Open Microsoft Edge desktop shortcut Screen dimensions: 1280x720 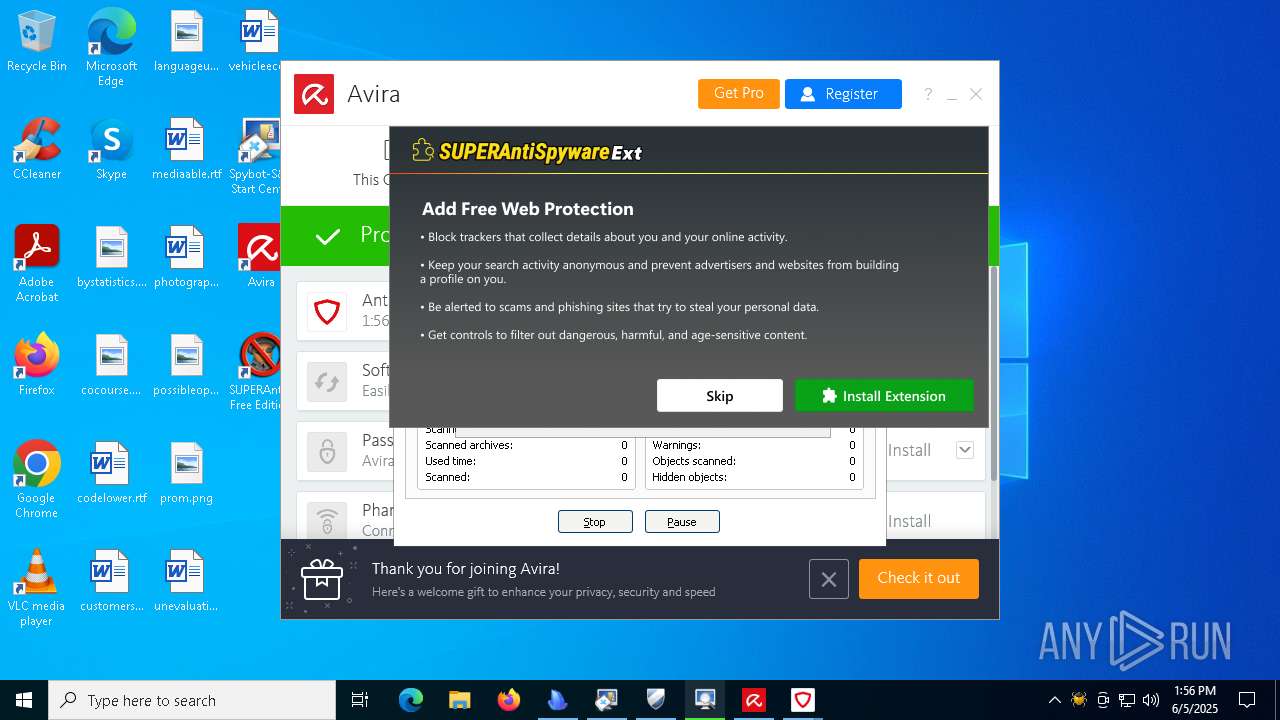pyautogui.click(x=111, y=48)
